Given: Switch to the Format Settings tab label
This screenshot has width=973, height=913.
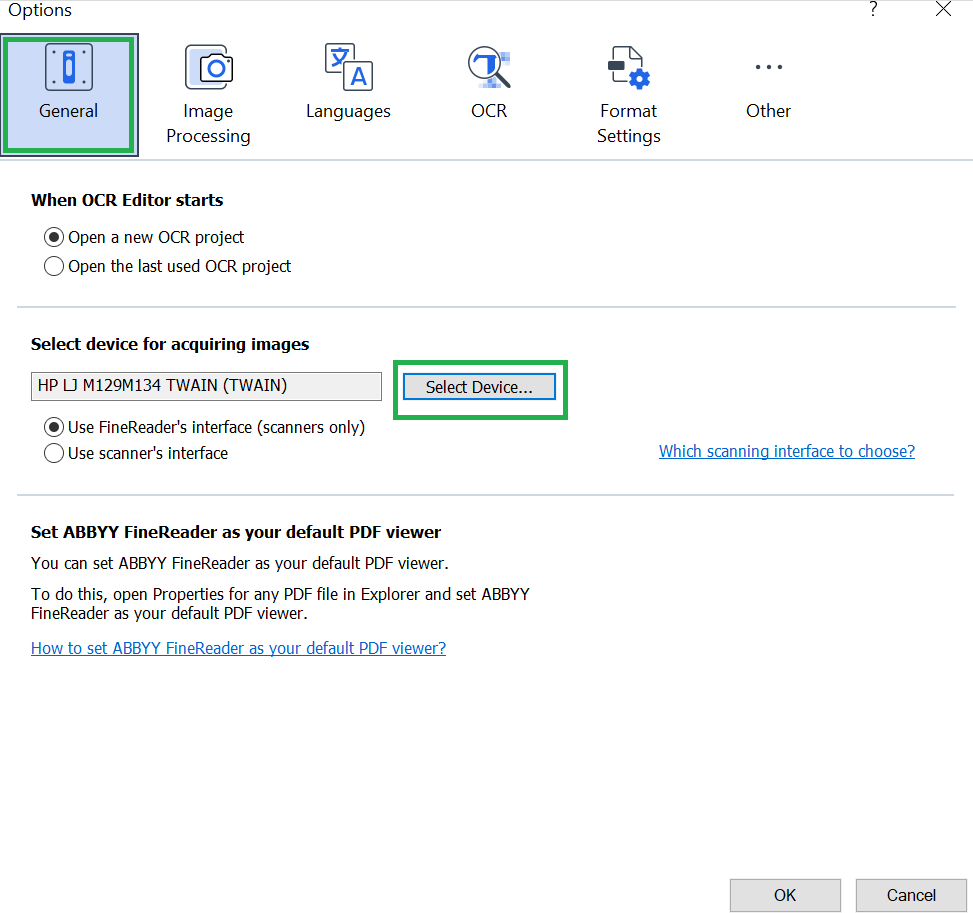Looking at the screenshot, I should (629, 123).
